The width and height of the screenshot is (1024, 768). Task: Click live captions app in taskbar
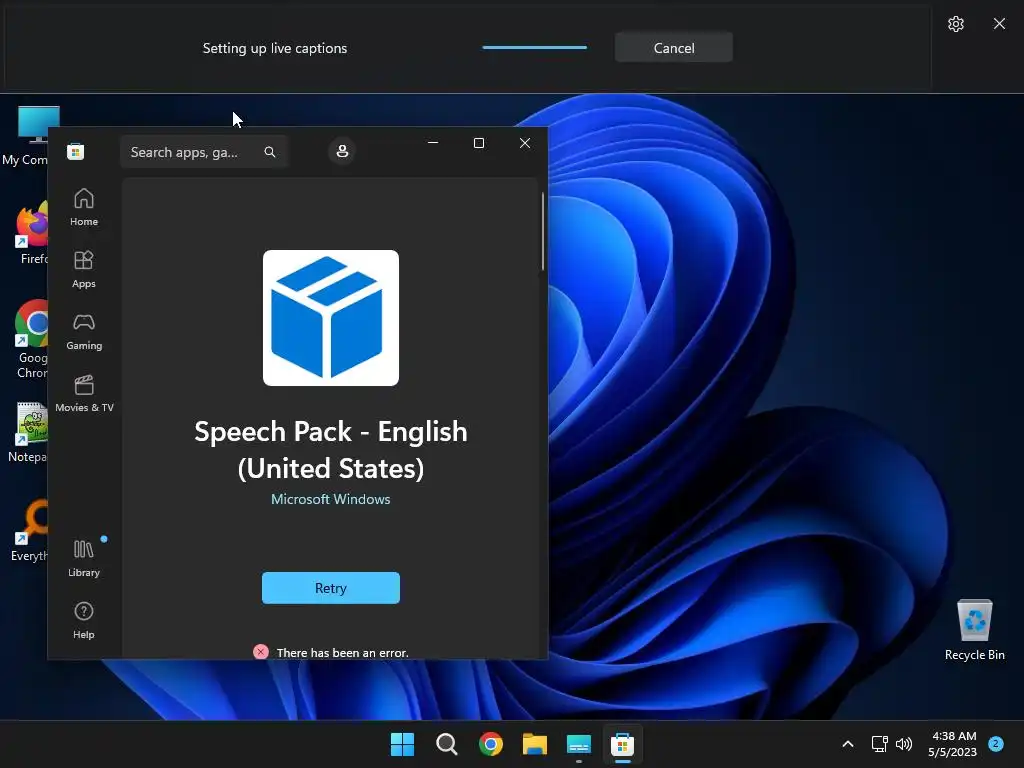[579, 744]
